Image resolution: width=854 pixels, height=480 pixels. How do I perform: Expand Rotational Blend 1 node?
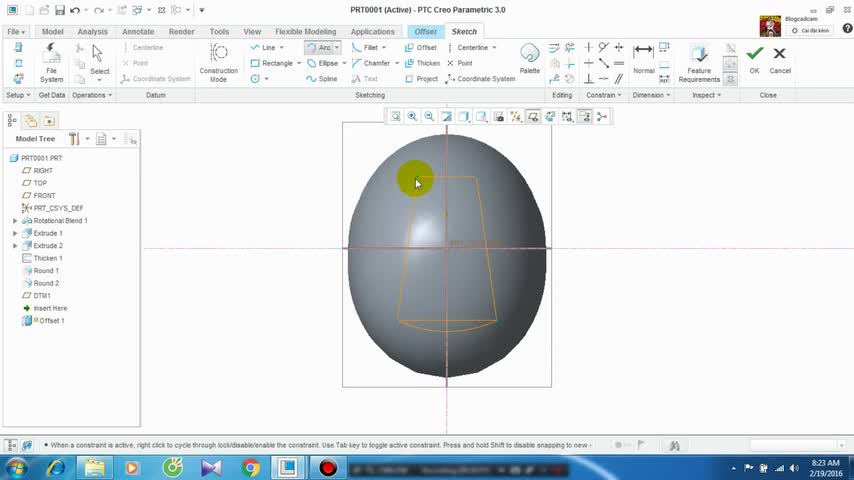pos(15,221)
